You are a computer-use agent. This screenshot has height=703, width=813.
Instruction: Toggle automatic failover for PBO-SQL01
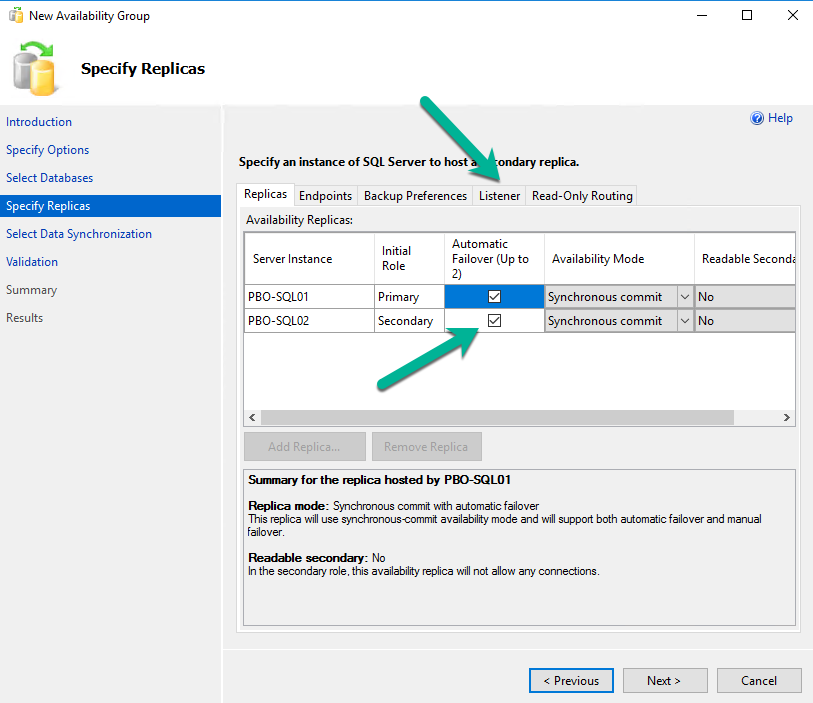click(x=494, y=297)
